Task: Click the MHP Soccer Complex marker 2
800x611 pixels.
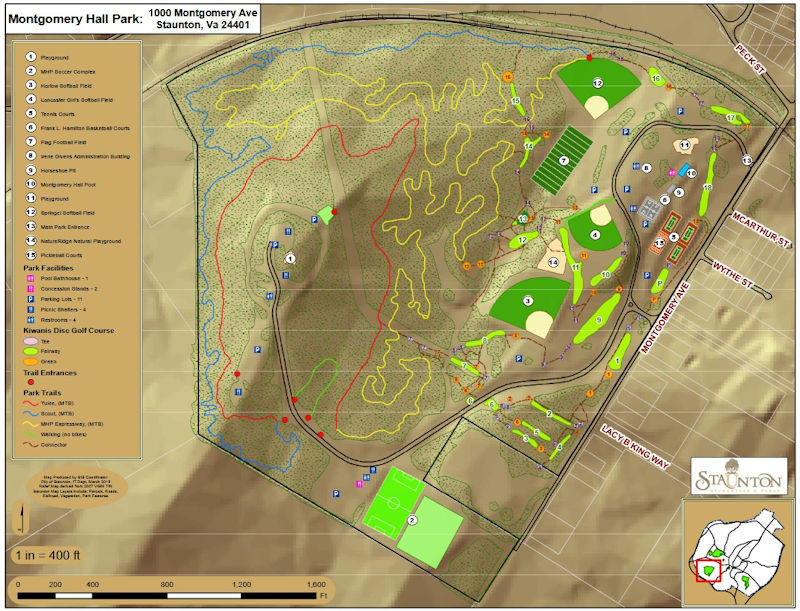Action: coord(411,521)
